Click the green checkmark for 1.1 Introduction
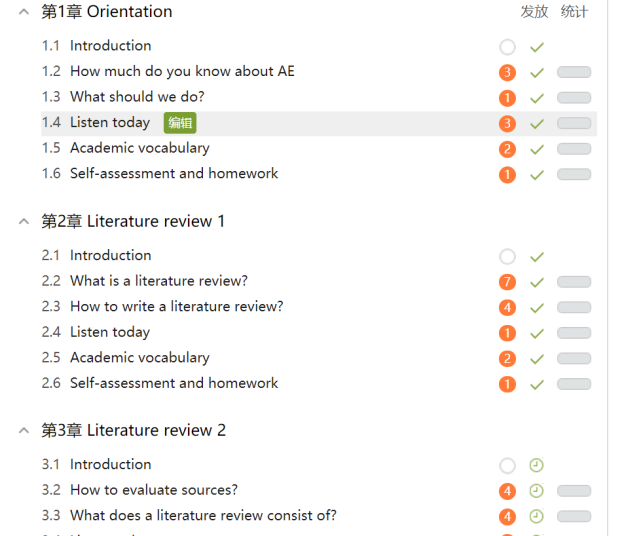Viewport: 624px width, 536px height. 537,47
